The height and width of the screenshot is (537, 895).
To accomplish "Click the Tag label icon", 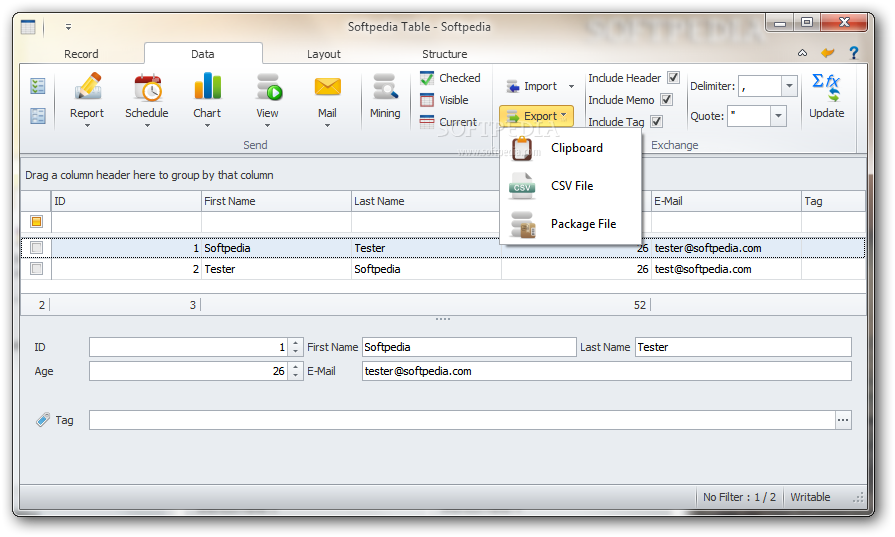I will pos(43,420).
